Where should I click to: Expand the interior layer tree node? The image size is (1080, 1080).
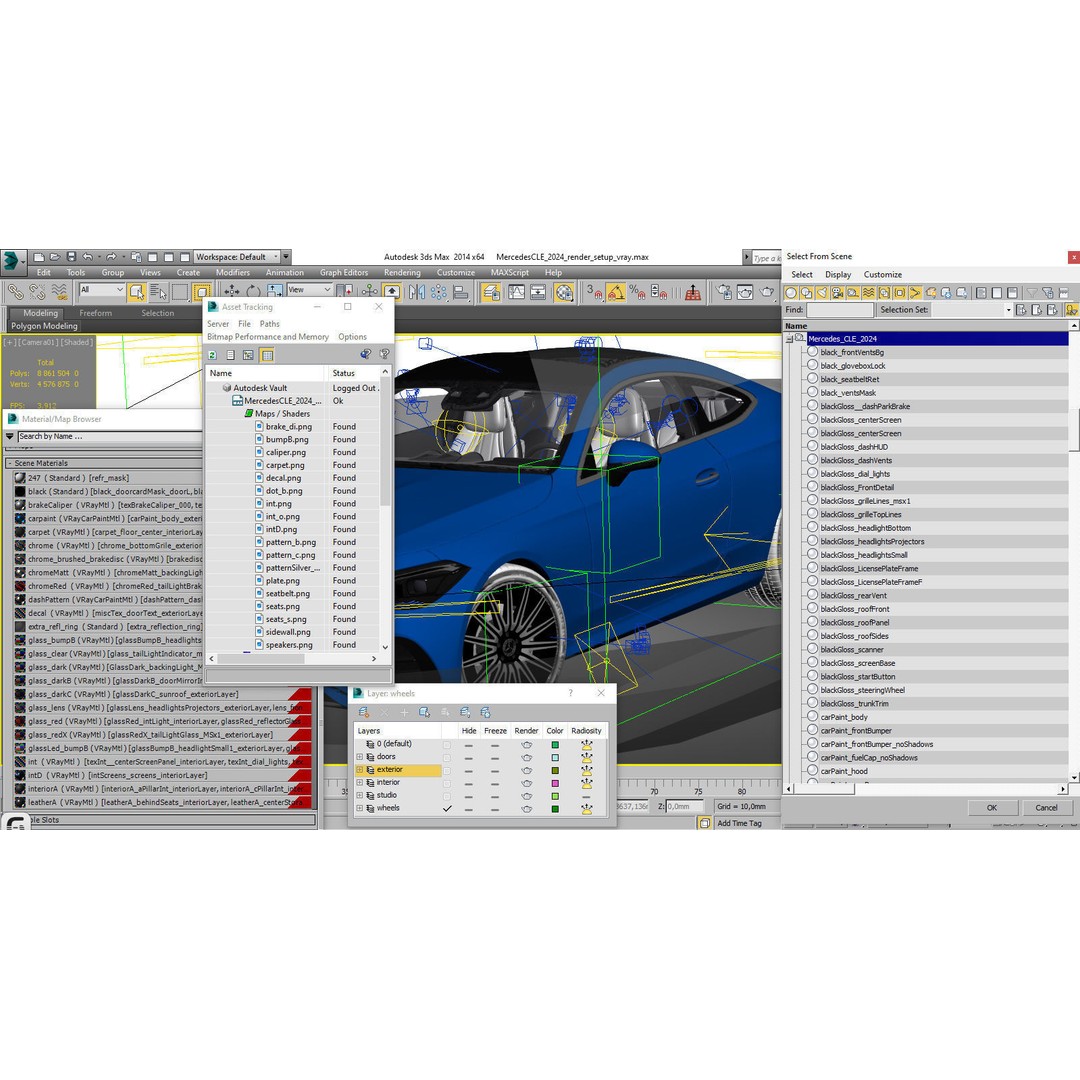[x=360, y=782]
